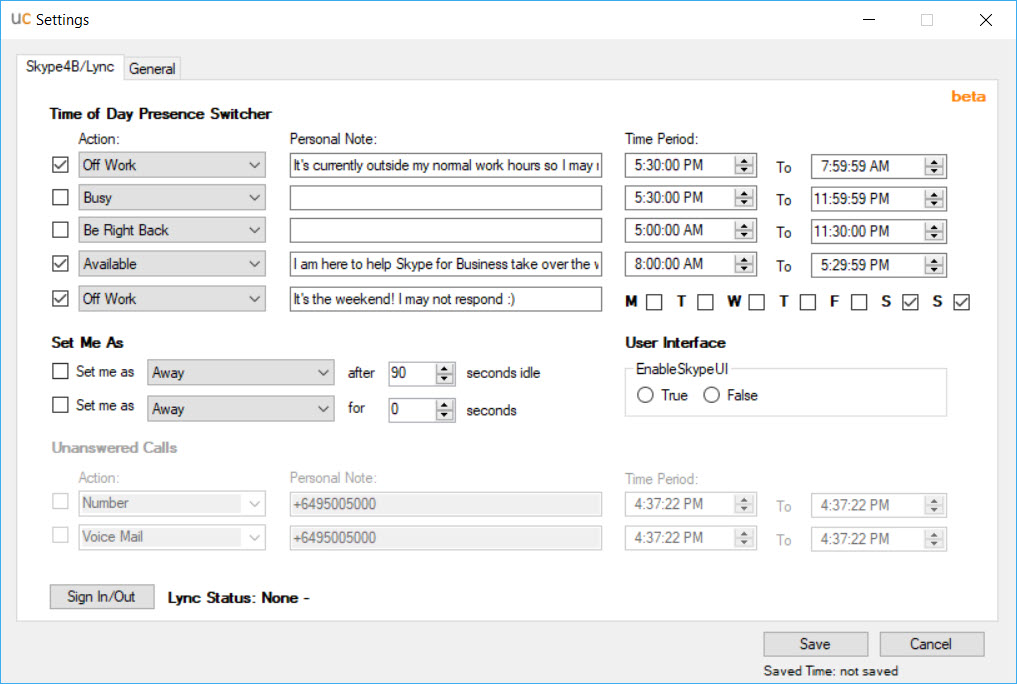Screen dimensions: 1017x684
Task: Enable 'Set me as' after idle checkbox
Action: point(60,371)
